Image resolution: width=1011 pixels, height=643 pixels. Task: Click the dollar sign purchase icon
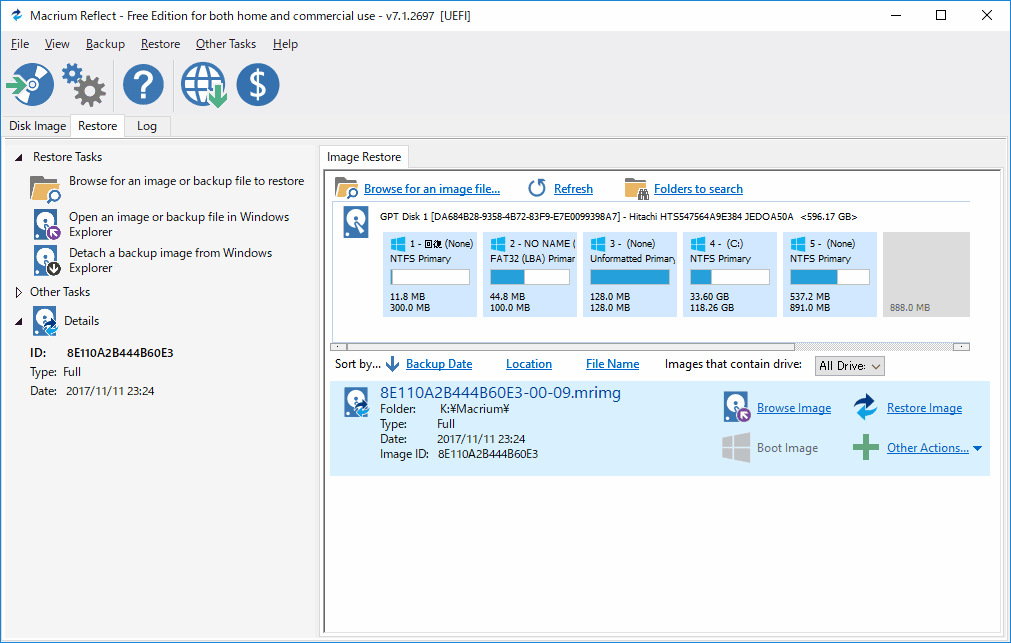coord(258,84)
